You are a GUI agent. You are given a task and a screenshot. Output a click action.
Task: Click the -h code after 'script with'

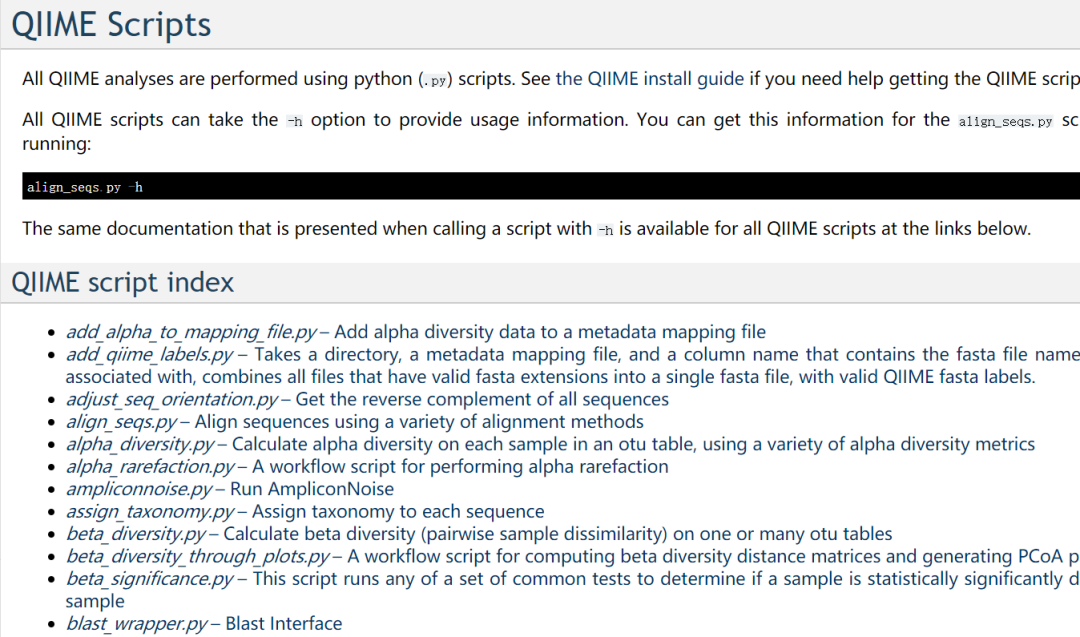click(x=605, y=230)
